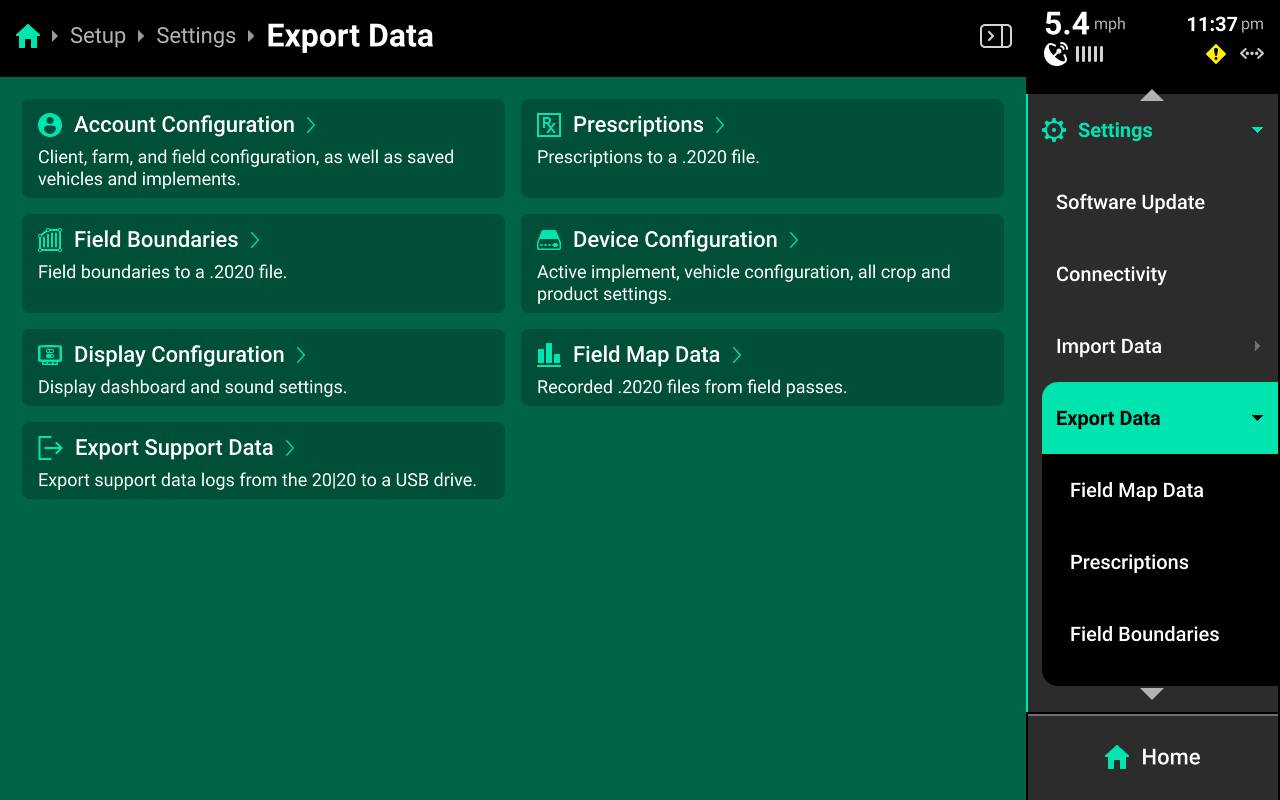Go to Setup in breadcrumb

[x=98, y=36]
